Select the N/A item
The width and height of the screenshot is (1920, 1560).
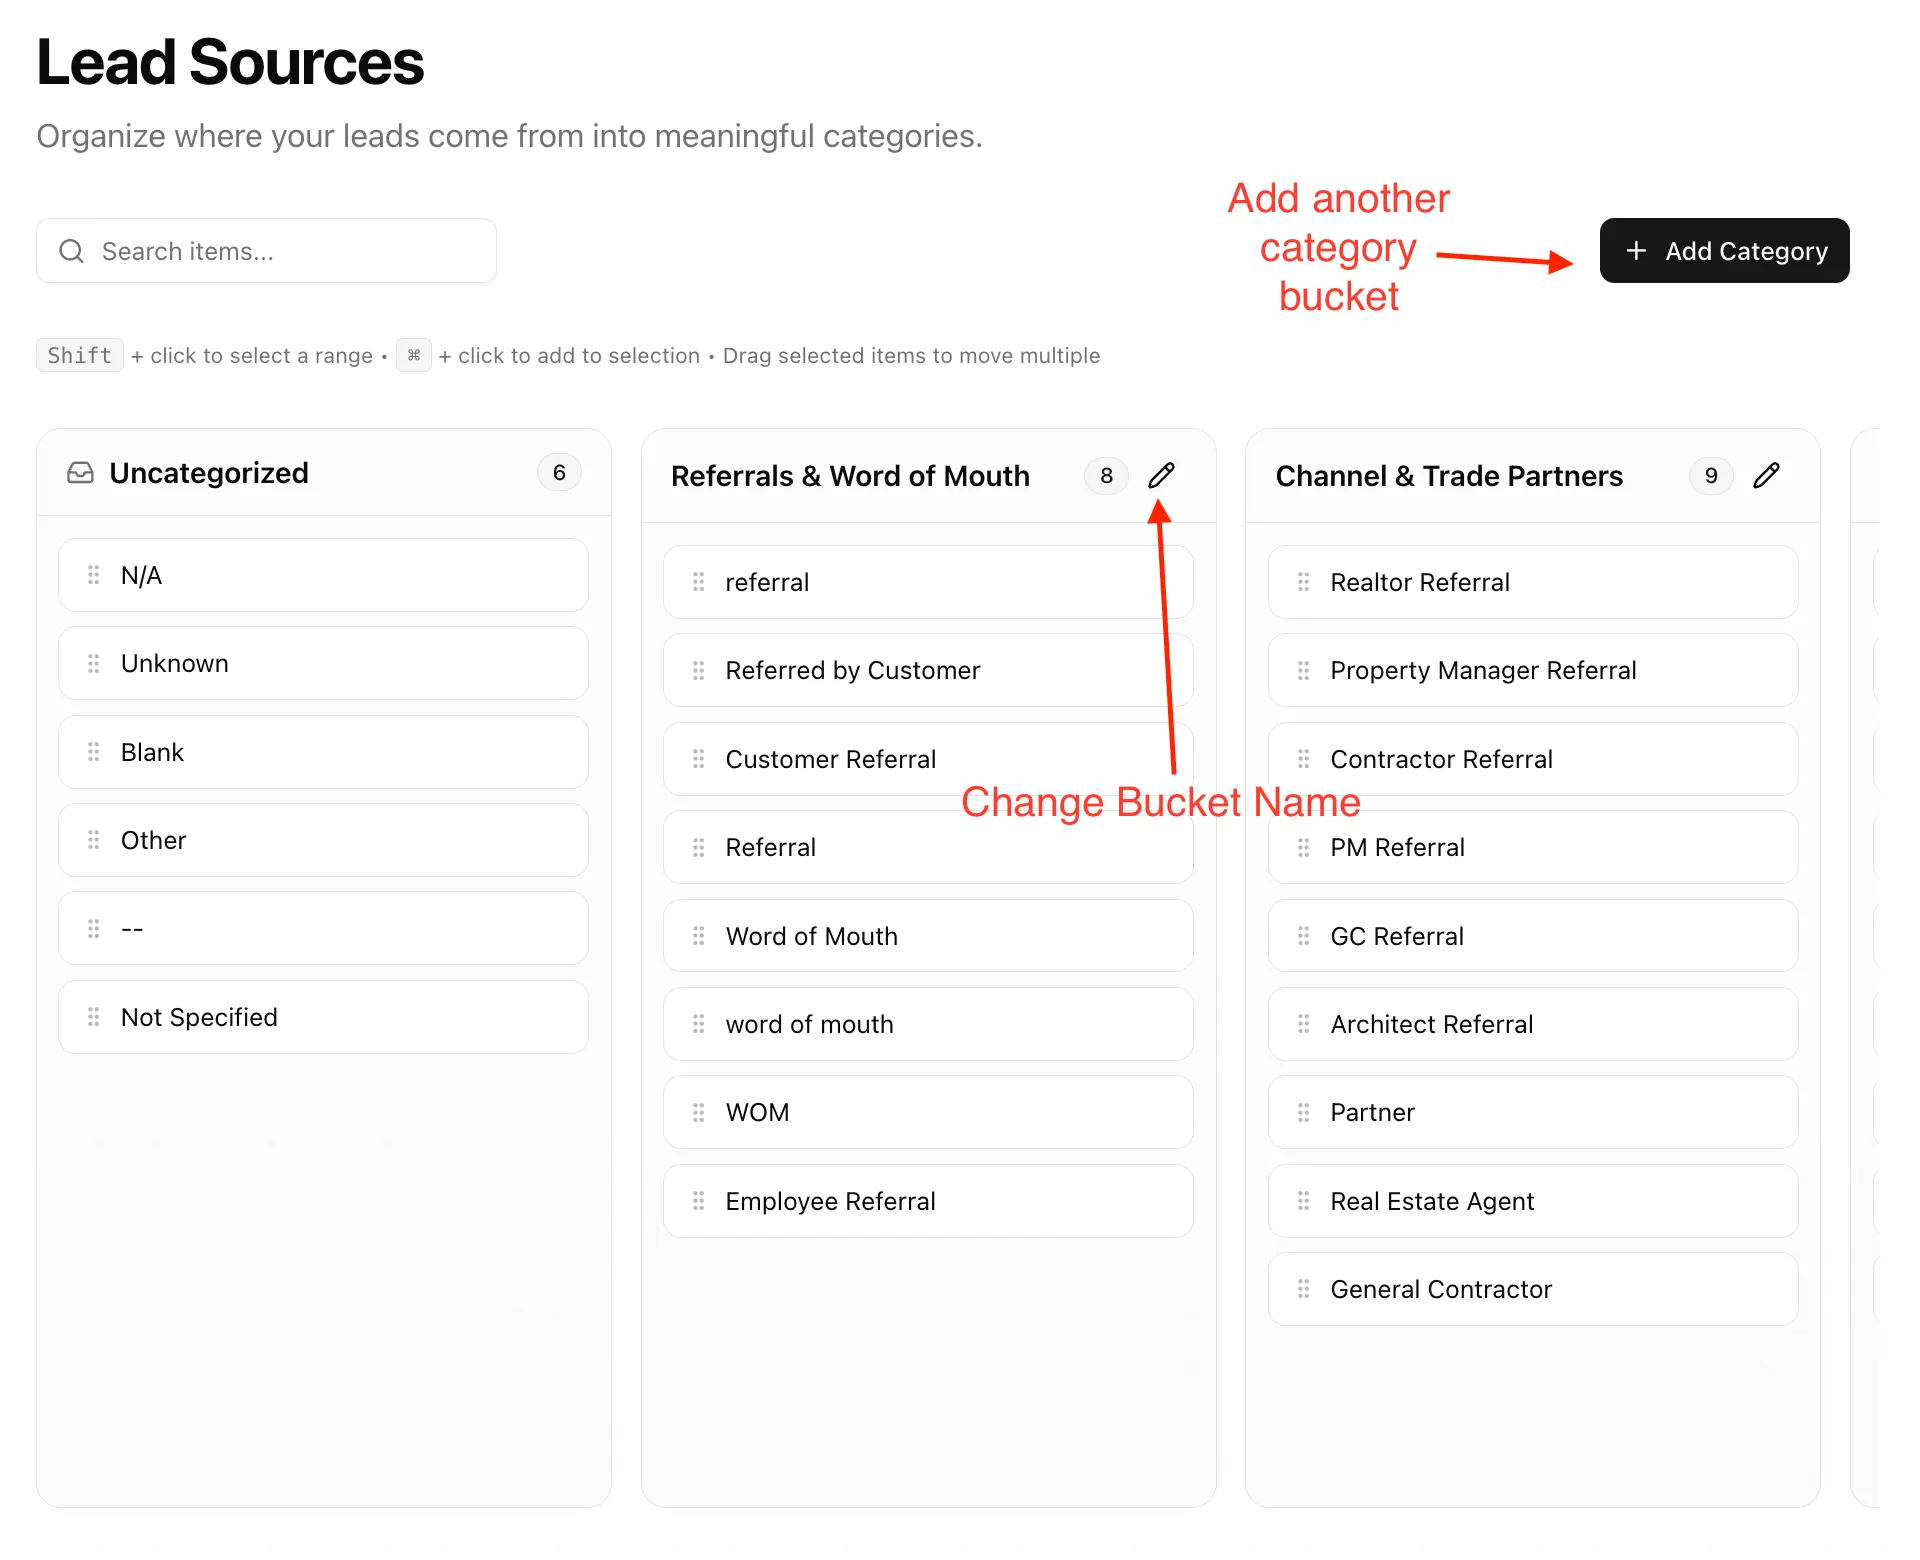click(x=323, y=575)
